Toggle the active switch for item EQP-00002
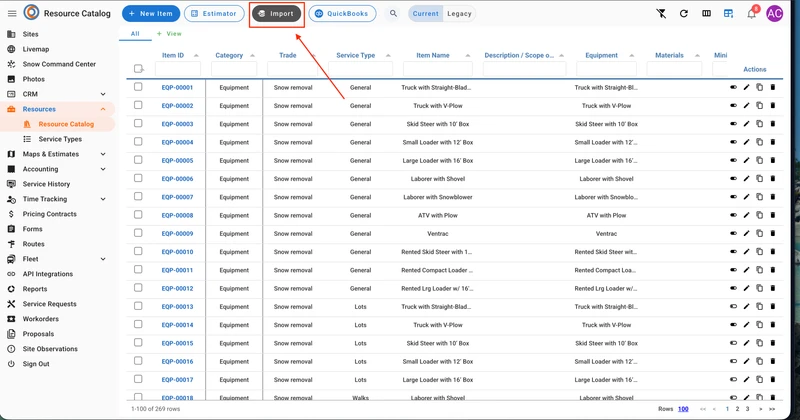This screenshot has width=800, height=420. [x=733, y=106]
